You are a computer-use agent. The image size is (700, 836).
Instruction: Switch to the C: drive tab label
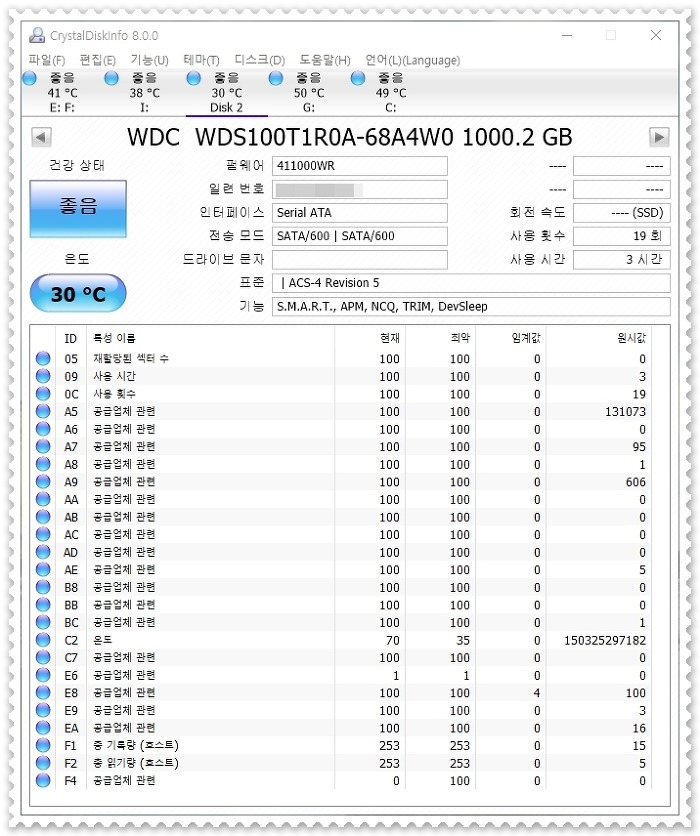(x=391, y=108)
